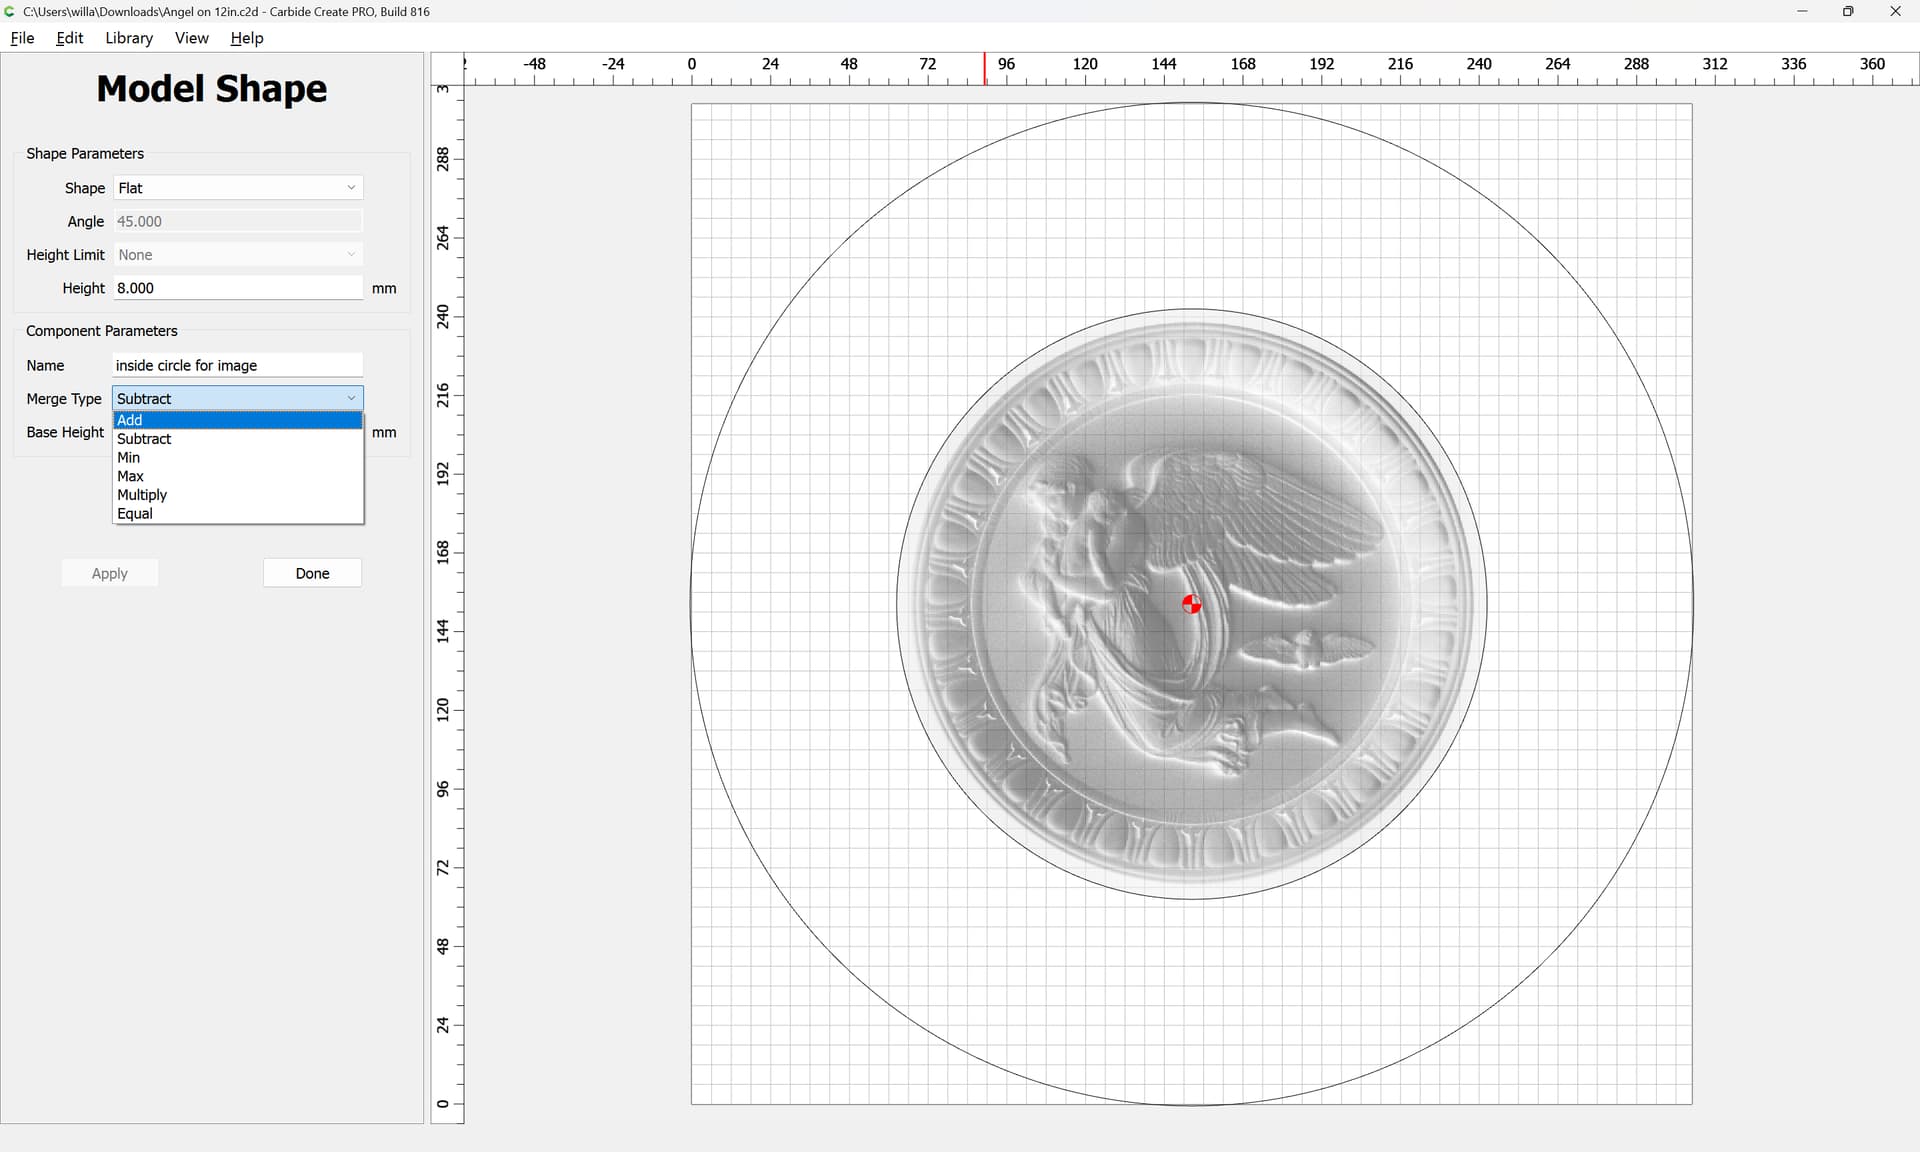Click the 'Model Shape' panel heading
This screenshot has height=1152, width=1920.
[x=212, y=89]
